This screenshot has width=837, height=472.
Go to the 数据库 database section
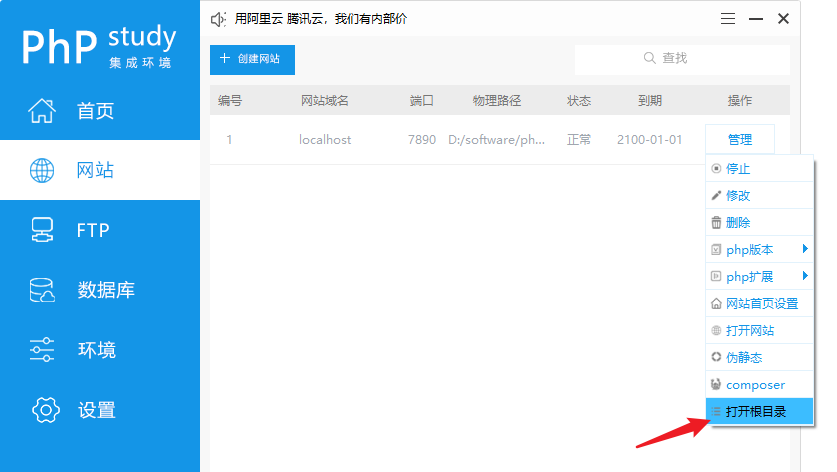pyautogui.click(x=100, y=290)
